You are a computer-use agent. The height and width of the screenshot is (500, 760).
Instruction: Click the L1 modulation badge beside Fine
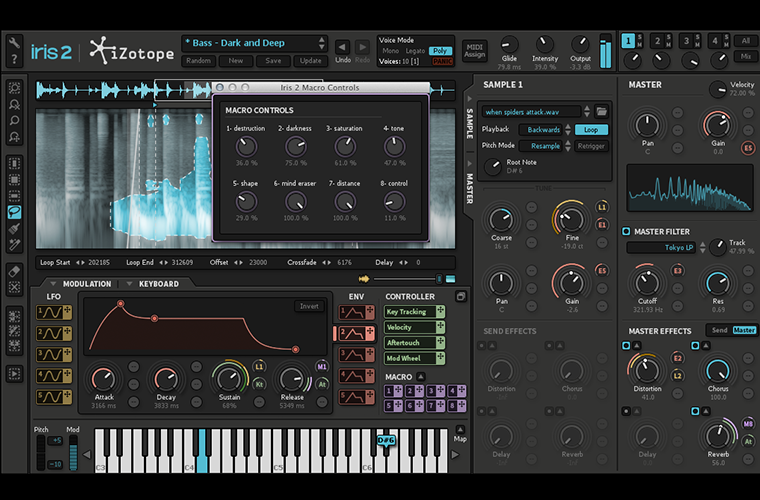(x=602, y=207)
